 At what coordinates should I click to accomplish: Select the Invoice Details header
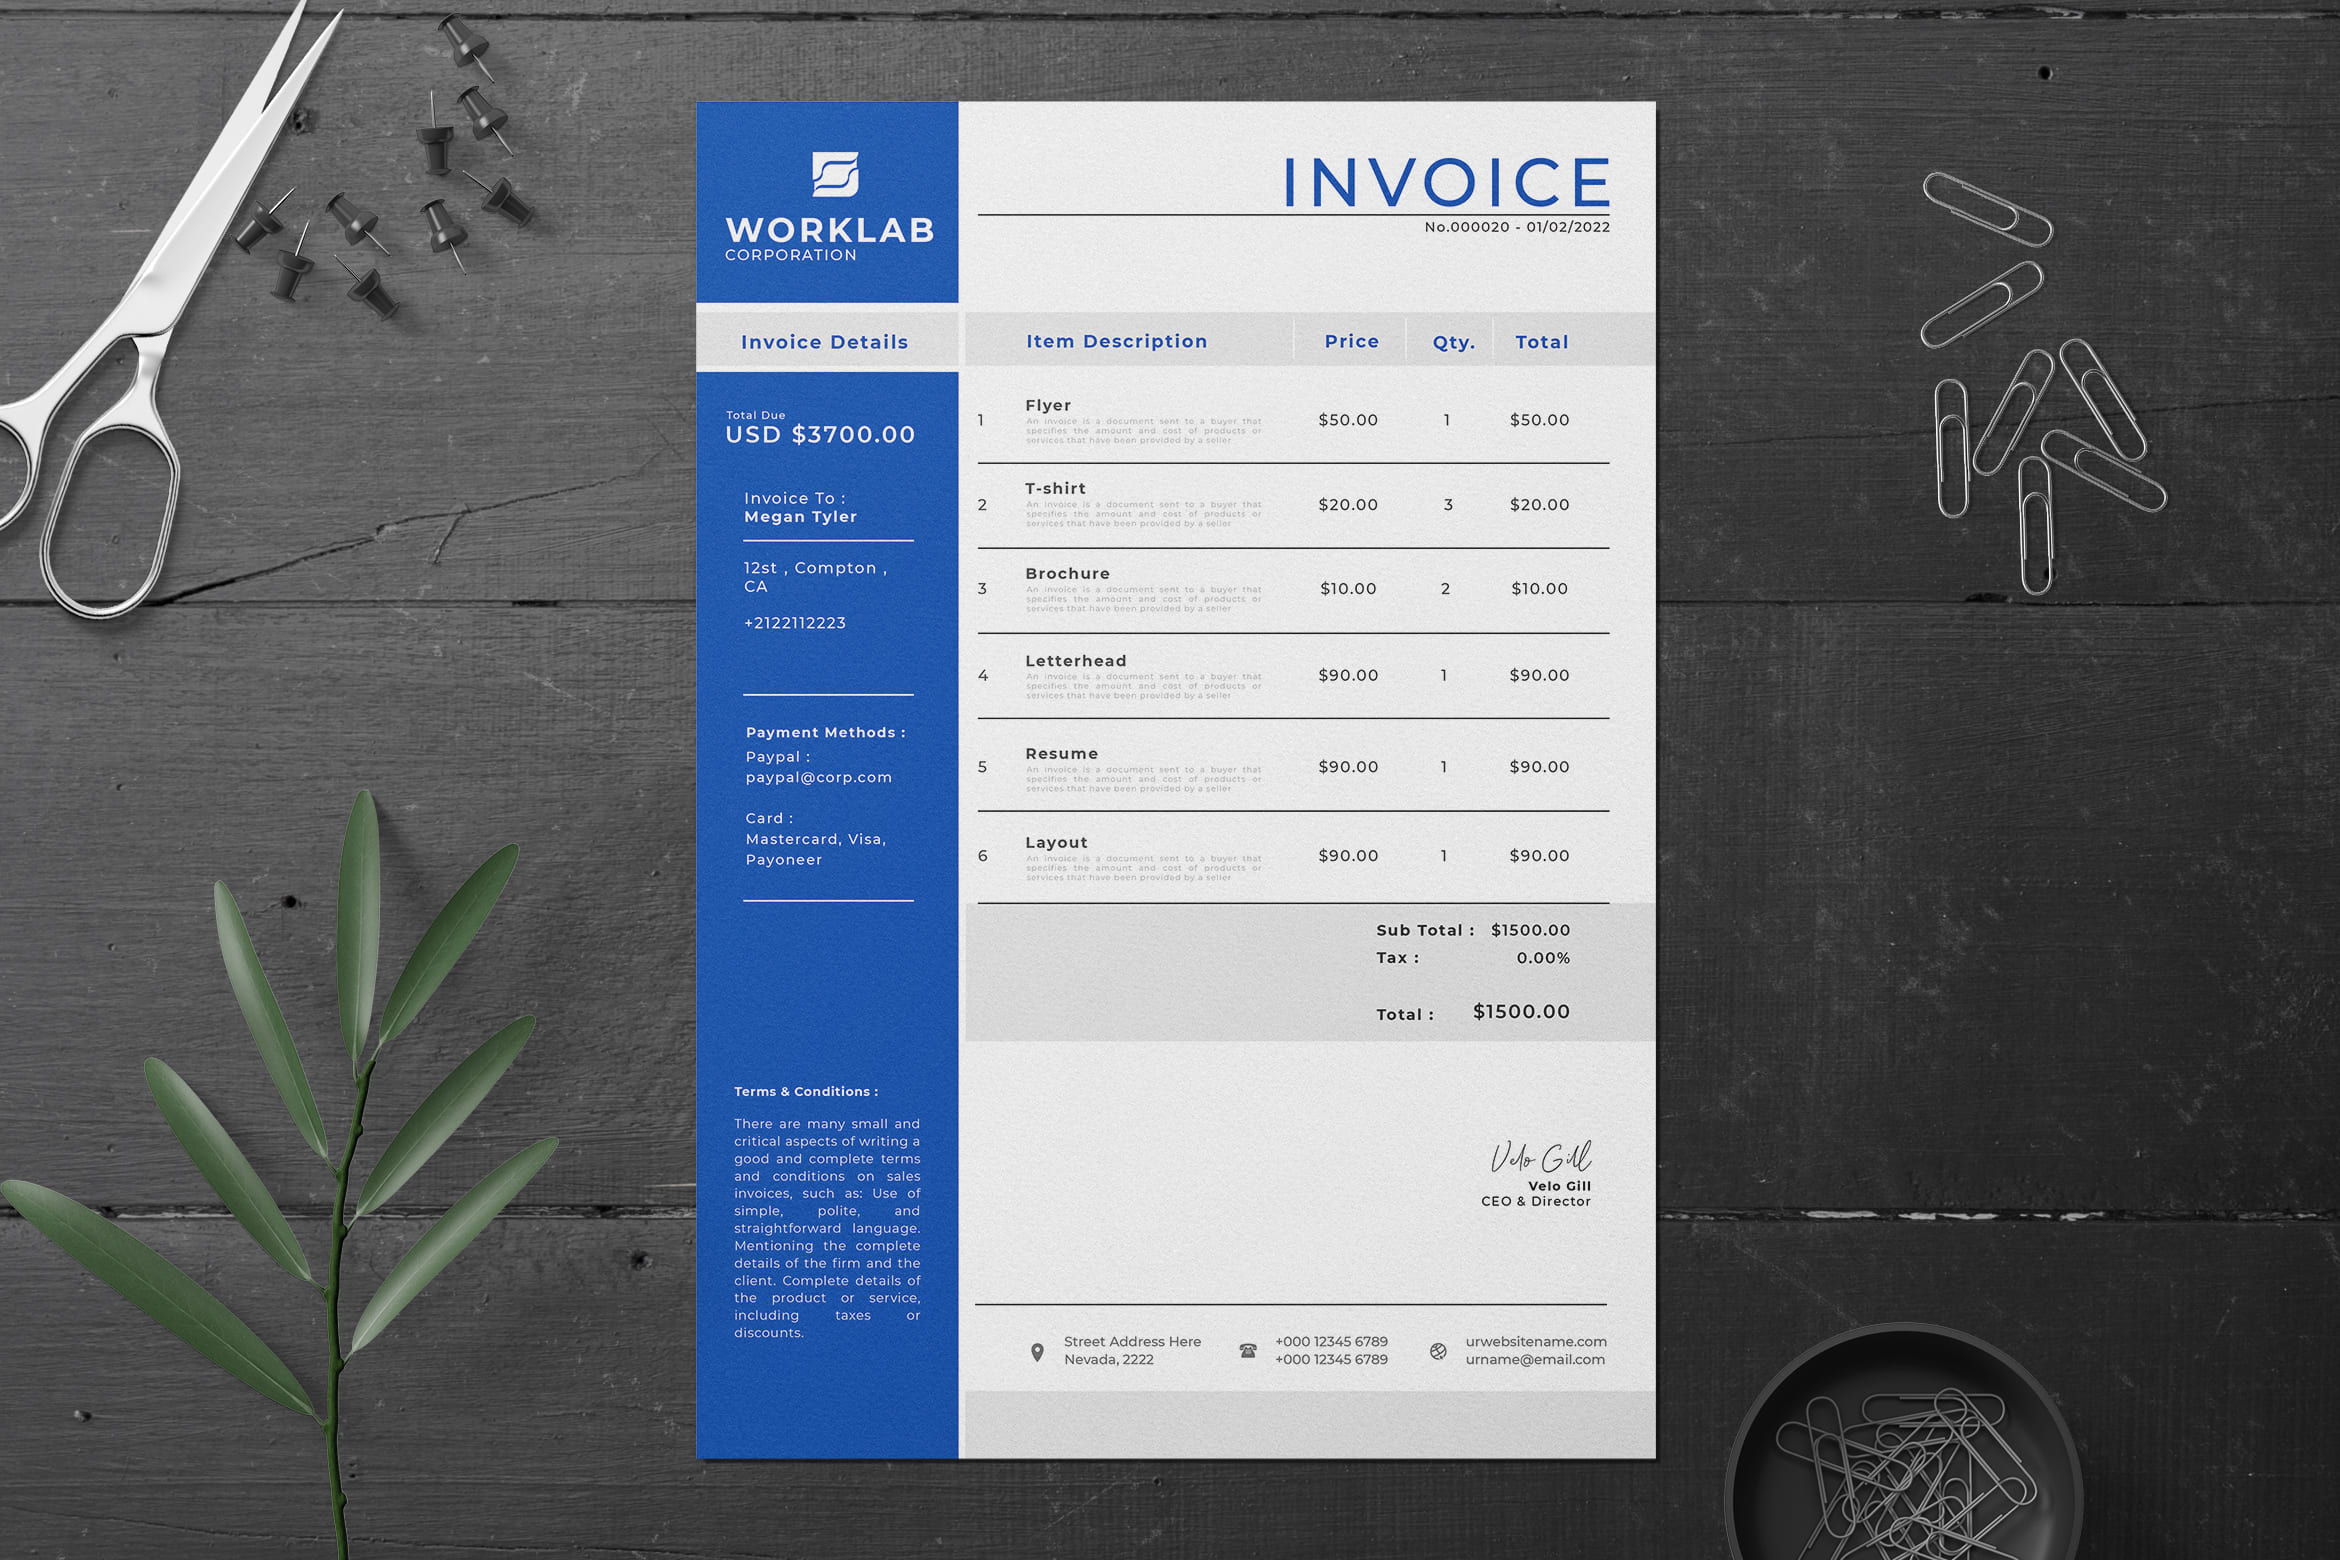pos(824,342)
